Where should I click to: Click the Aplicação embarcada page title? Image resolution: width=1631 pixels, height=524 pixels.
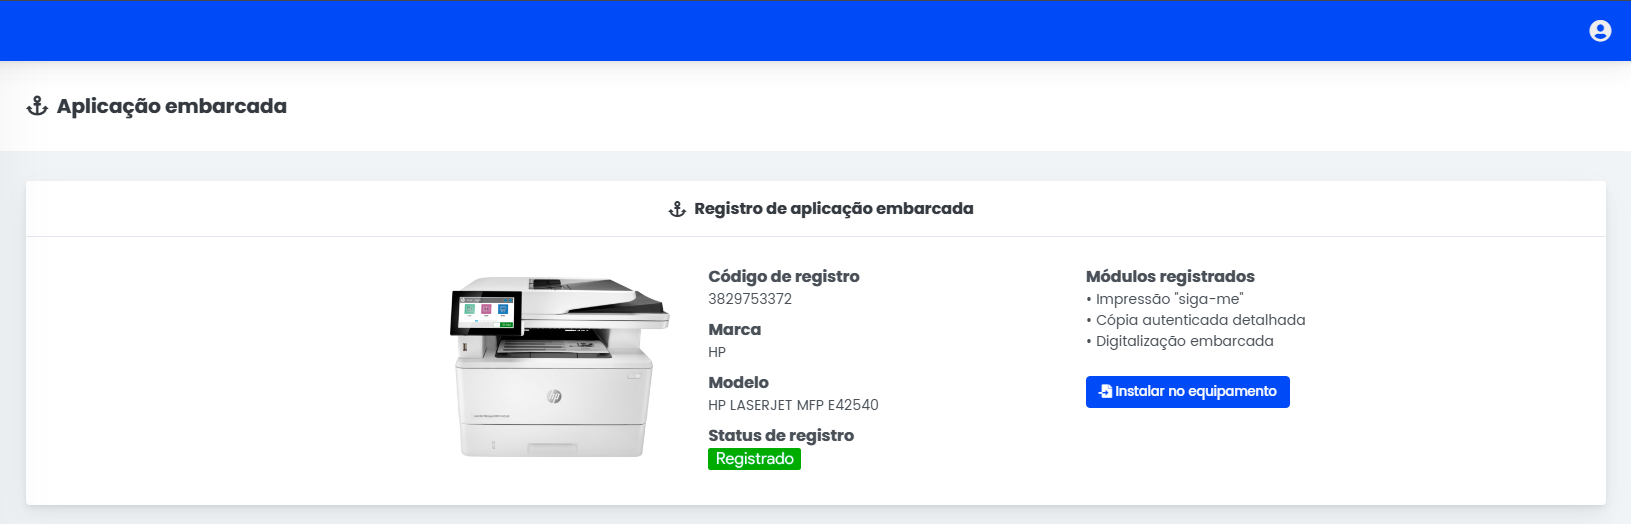(171, 106)
